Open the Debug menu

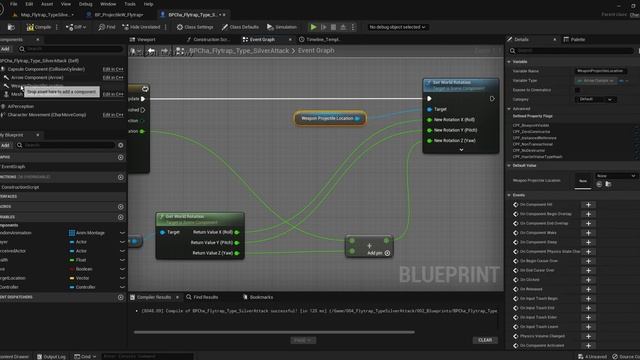point(85,4)
